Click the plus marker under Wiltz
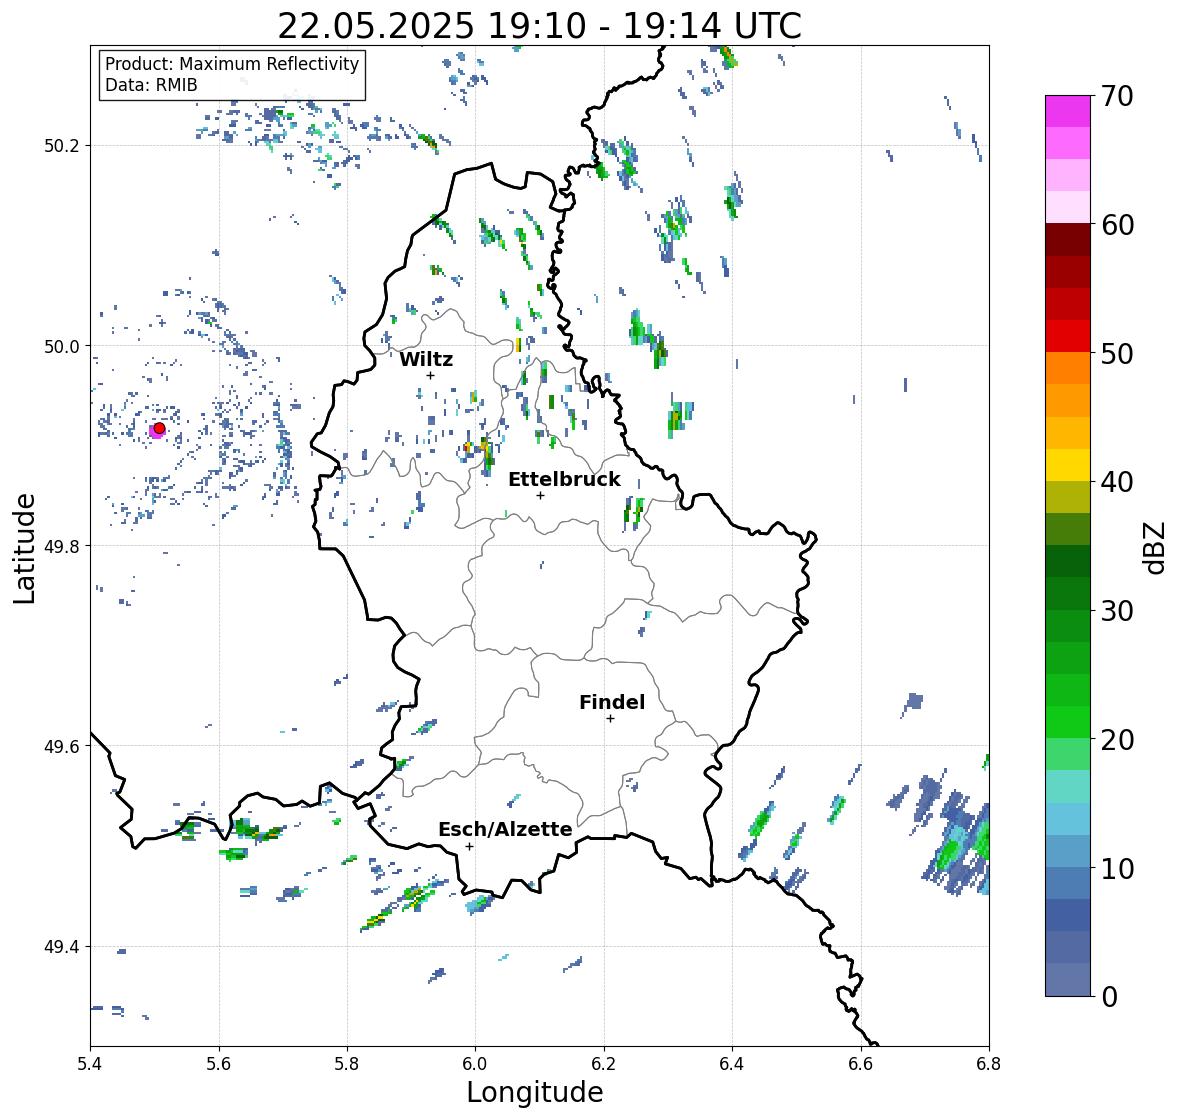The height and width of the screenshot is (1117, 1179). (430, 376)
